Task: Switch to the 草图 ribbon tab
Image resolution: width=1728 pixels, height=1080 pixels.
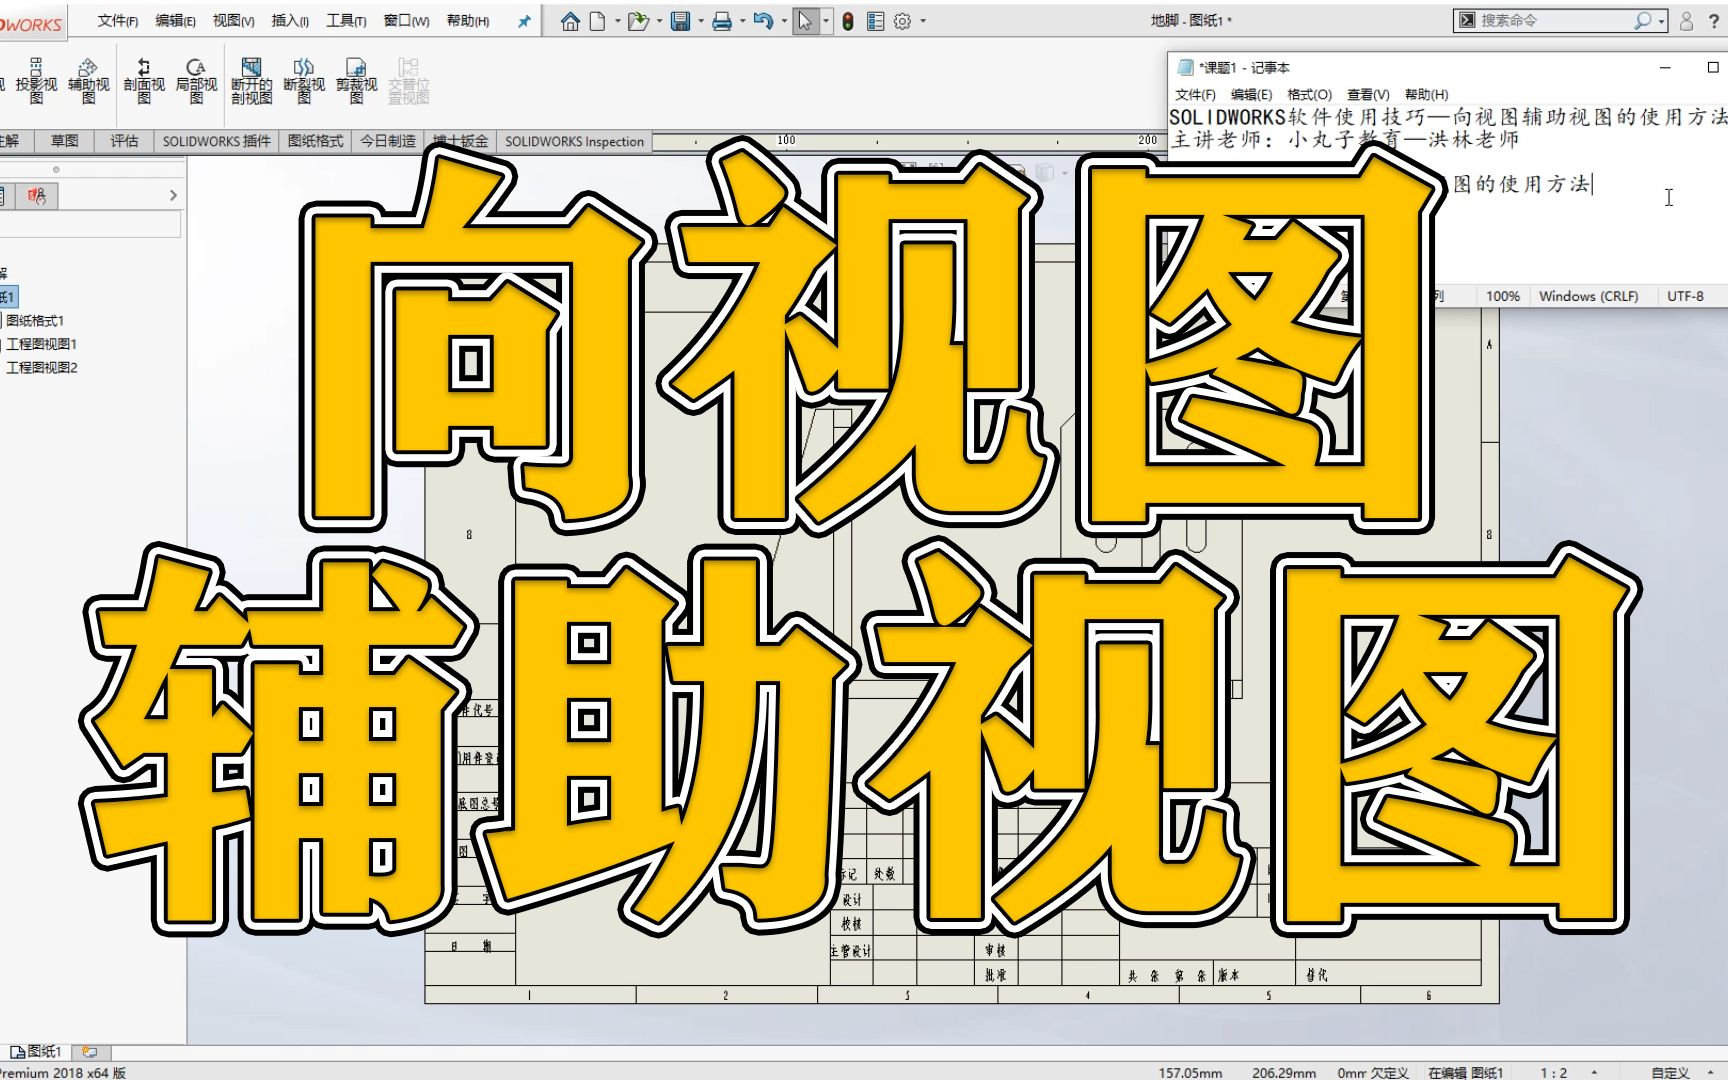Action: click(64, 141)
